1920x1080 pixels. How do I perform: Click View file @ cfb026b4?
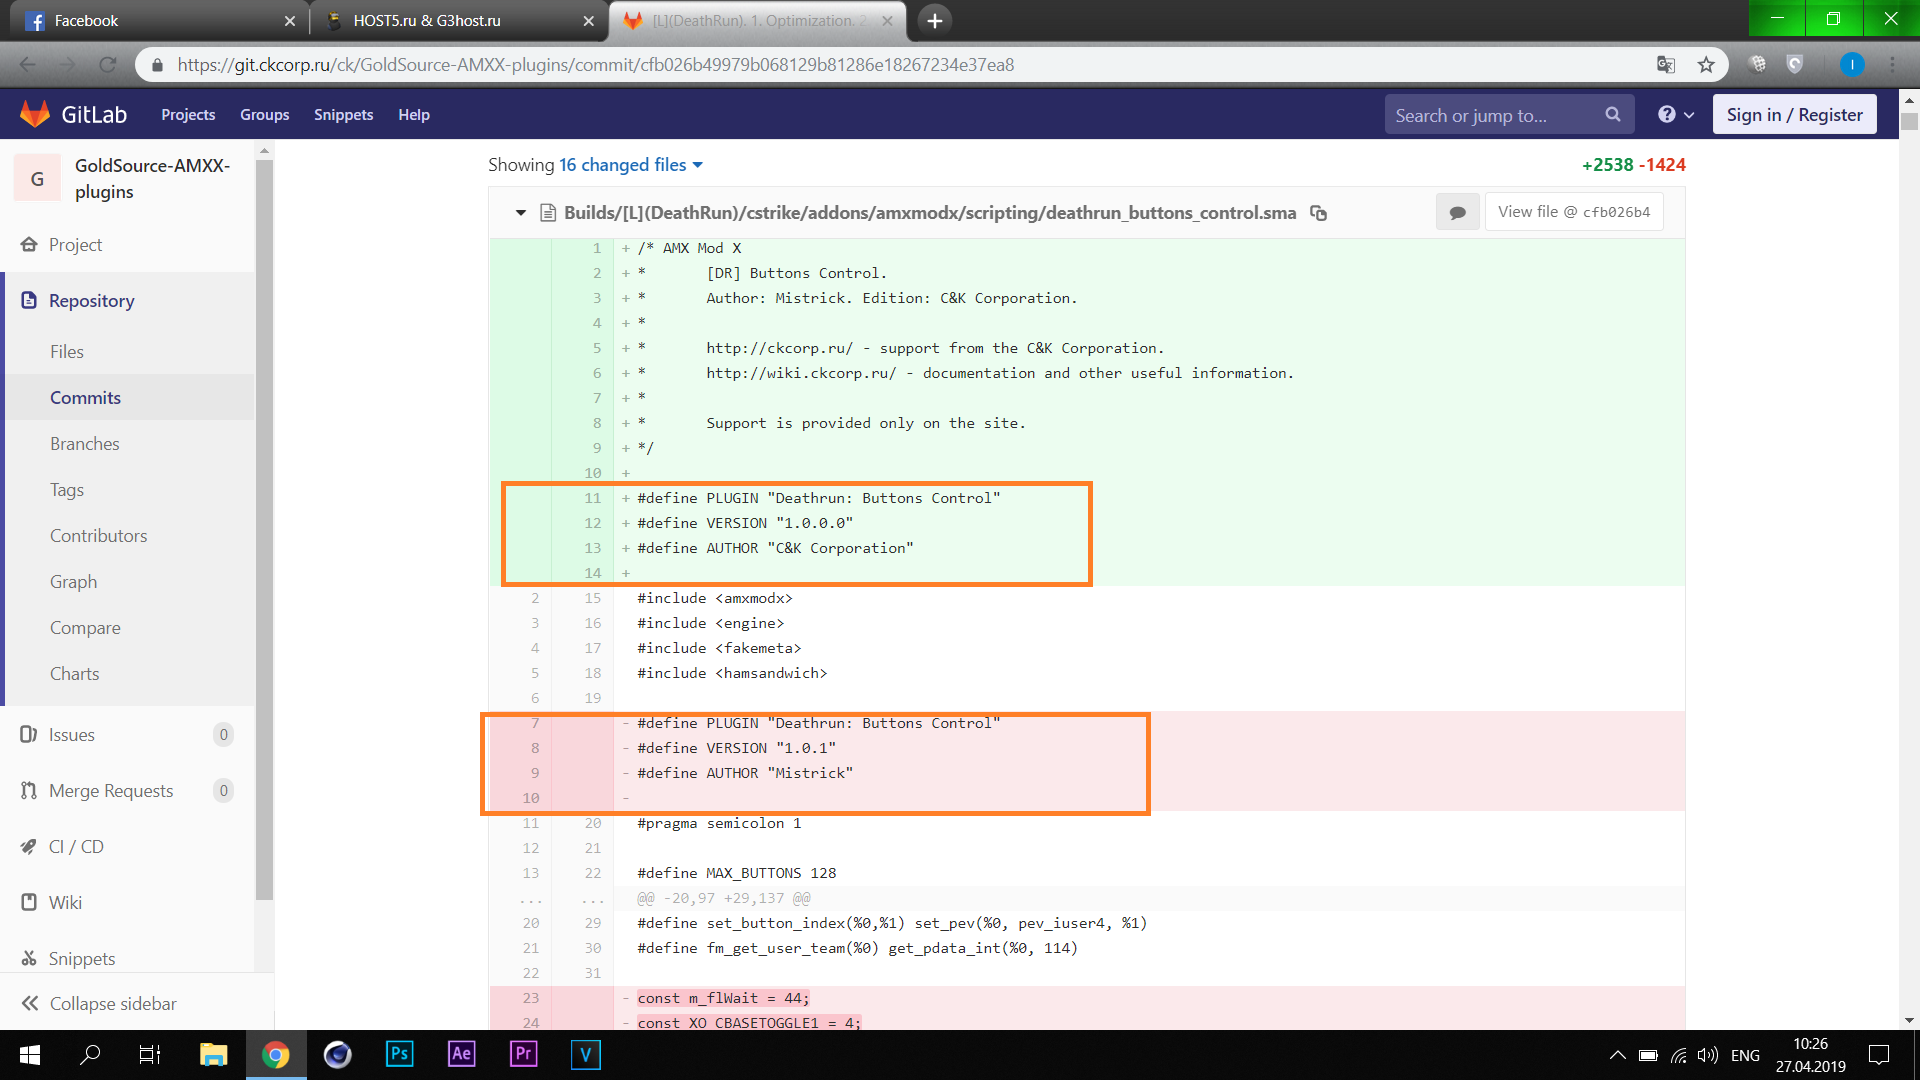1574,212
